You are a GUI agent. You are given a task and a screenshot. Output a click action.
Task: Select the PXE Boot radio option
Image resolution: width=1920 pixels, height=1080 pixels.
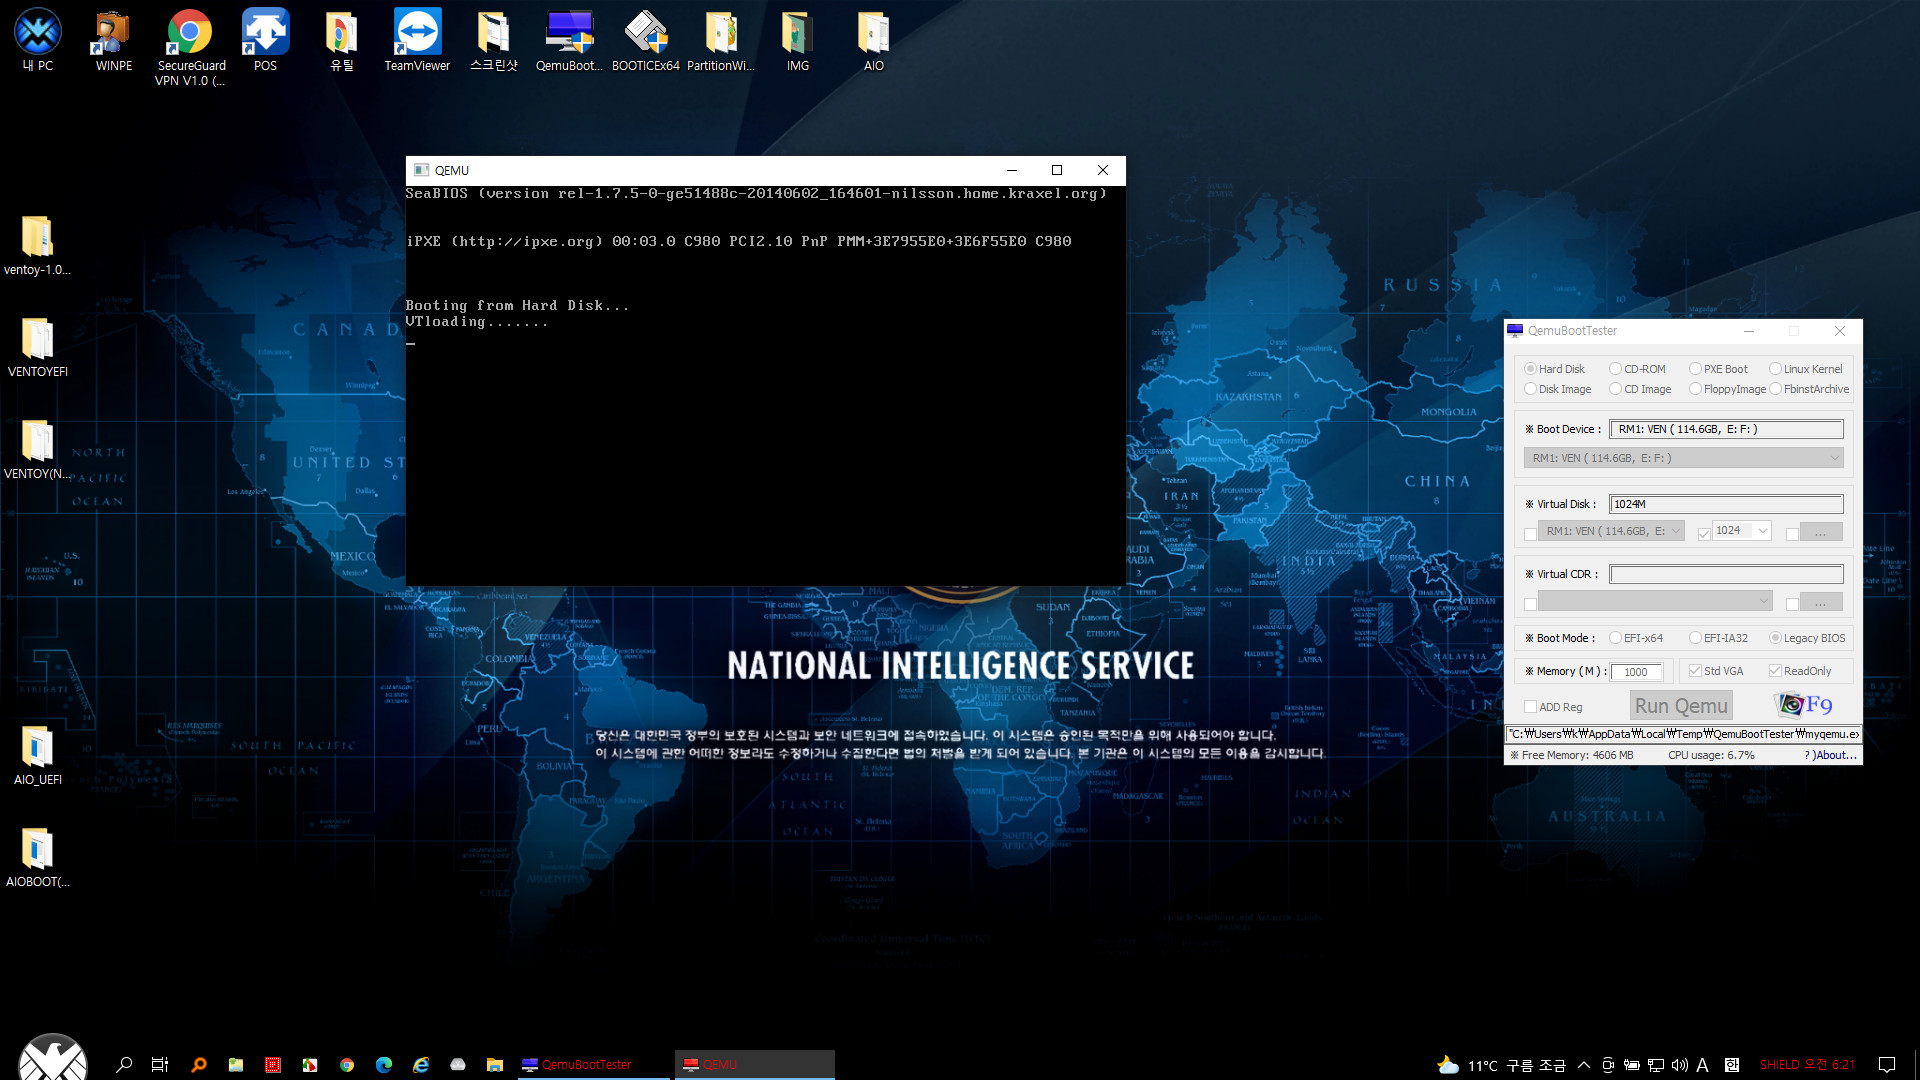(x=1719, y=369)
